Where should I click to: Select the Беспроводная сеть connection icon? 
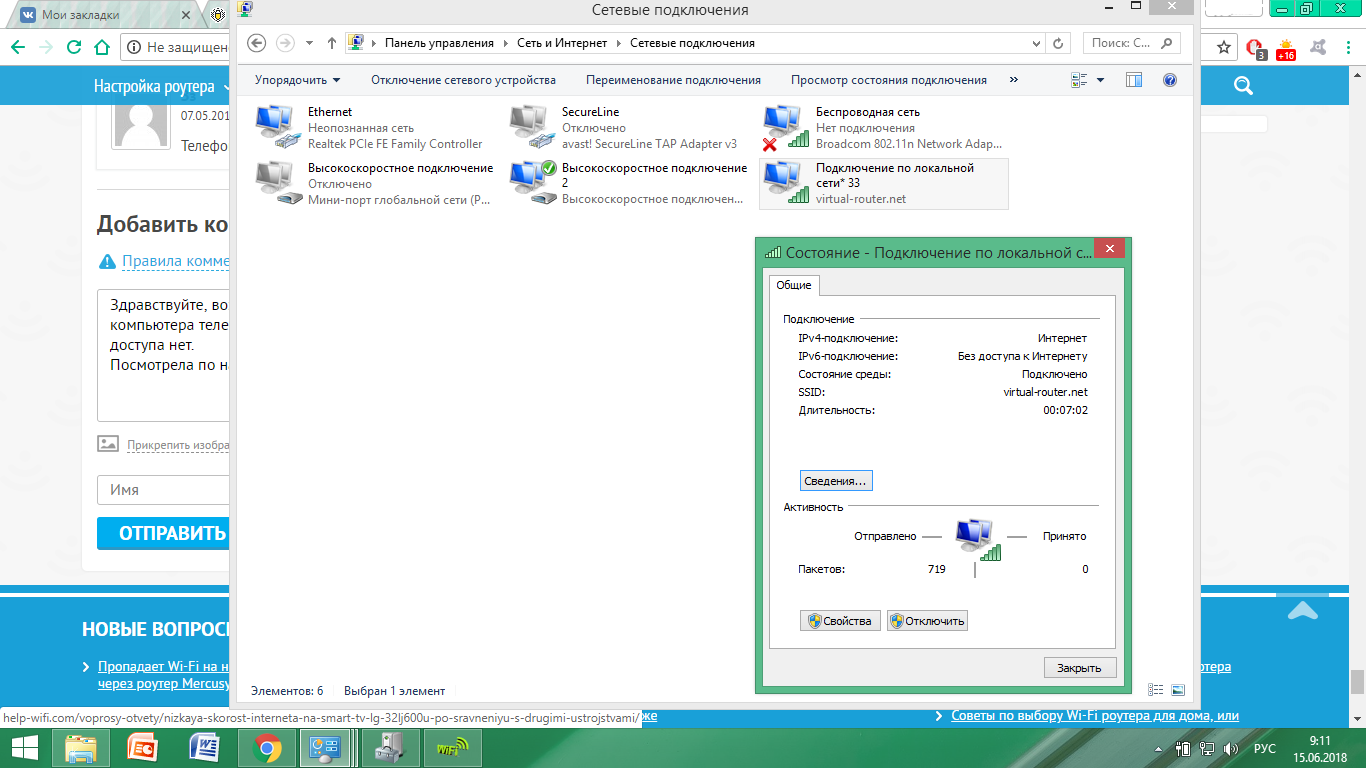(x=785, y=128)
